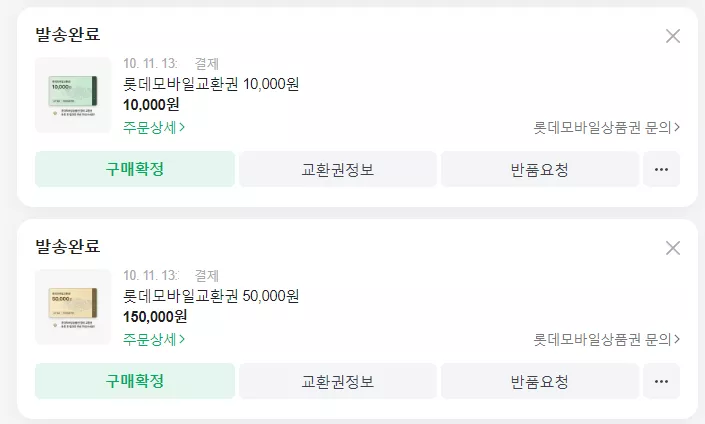
Task: Open more options for the 10,000원 voucher order
Action: pos(661,169)
